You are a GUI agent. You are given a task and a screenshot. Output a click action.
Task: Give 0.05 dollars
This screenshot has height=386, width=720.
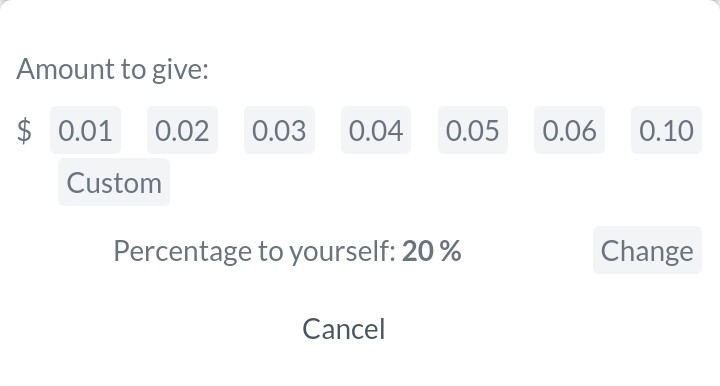pyautogui.click(x=472, y=130)
